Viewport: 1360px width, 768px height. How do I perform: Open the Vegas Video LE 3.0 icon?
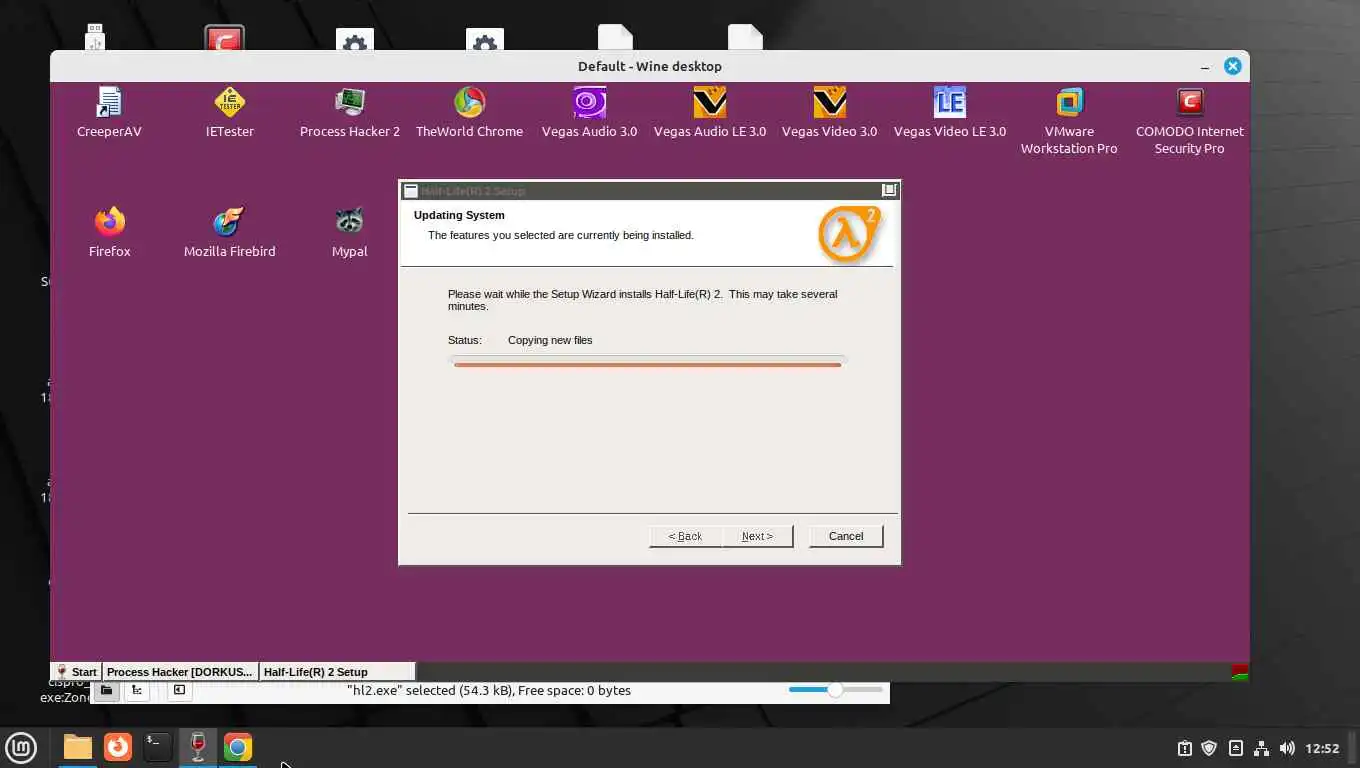pos(950,112)
